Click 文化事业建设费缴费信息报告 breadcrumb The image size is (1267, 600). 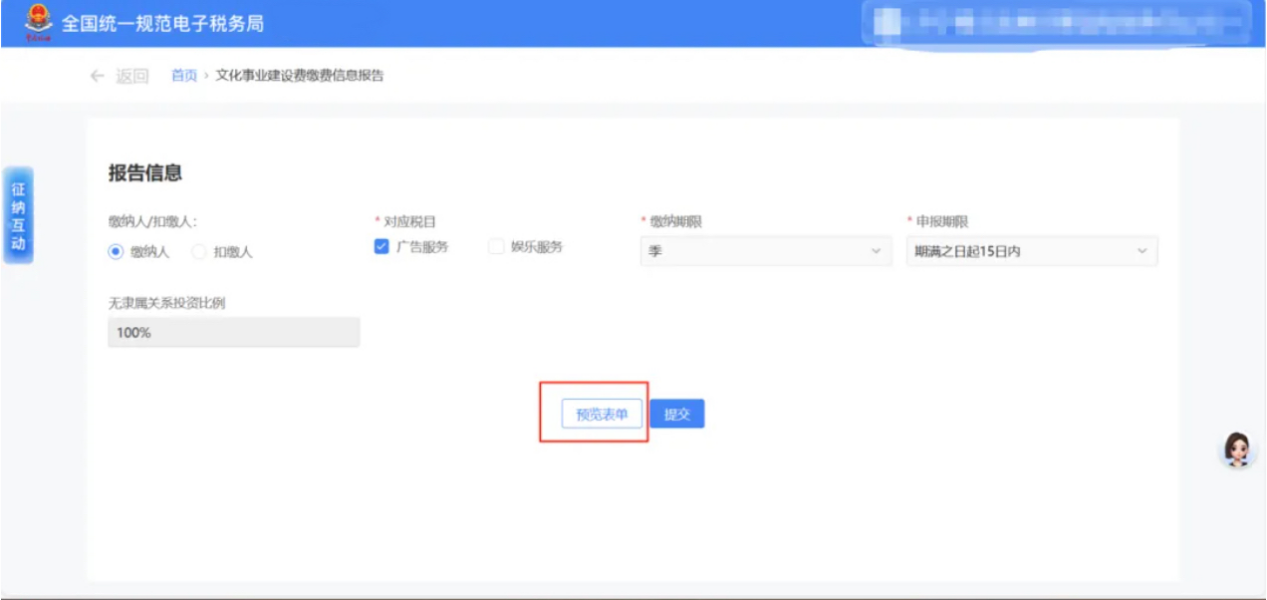coord(300,76)
